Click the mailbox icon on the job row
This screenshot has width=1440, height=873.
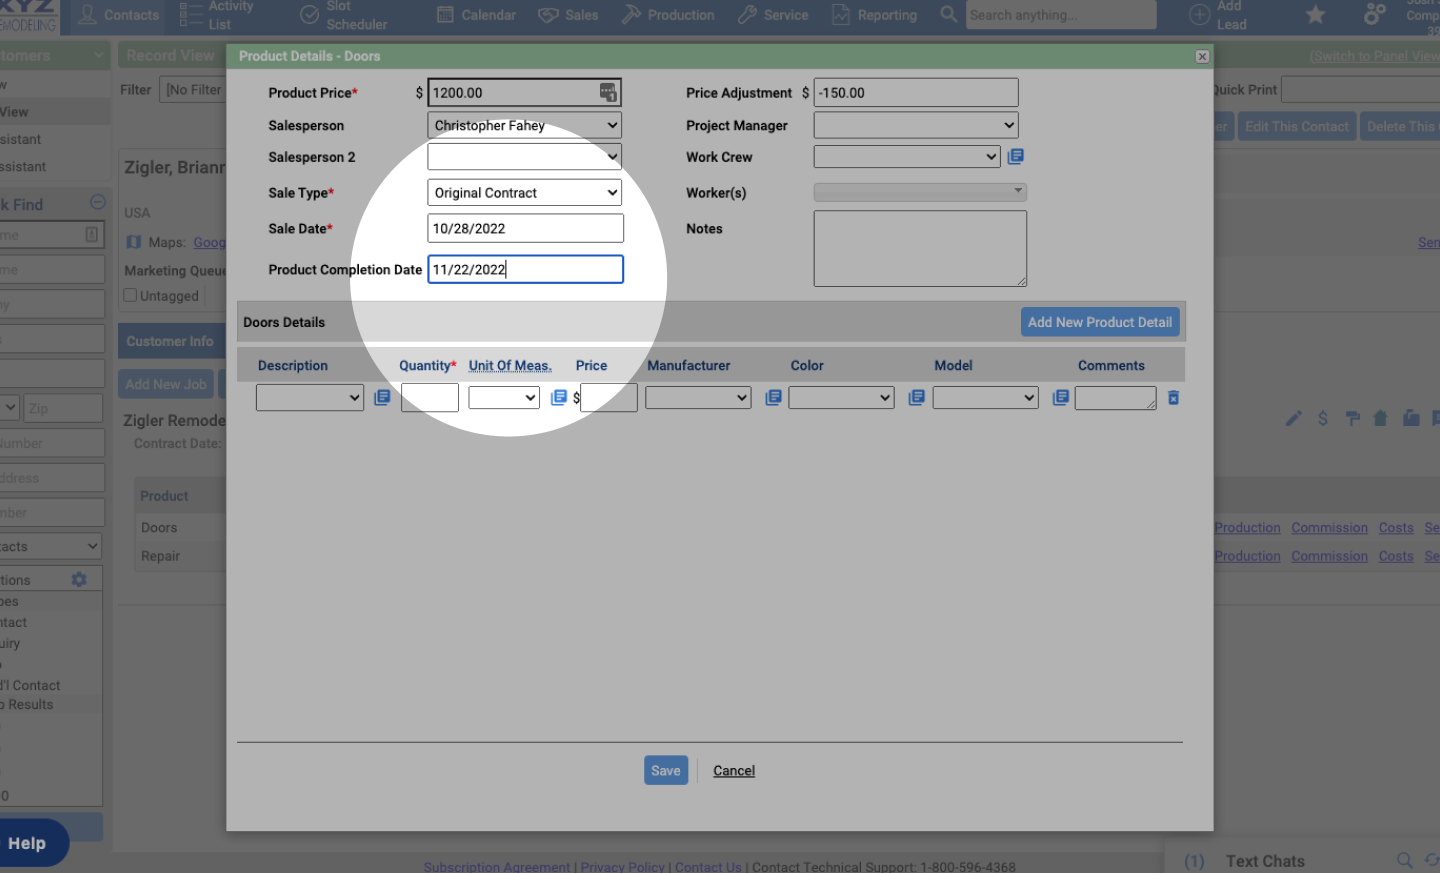click(x=1411, y=418)
